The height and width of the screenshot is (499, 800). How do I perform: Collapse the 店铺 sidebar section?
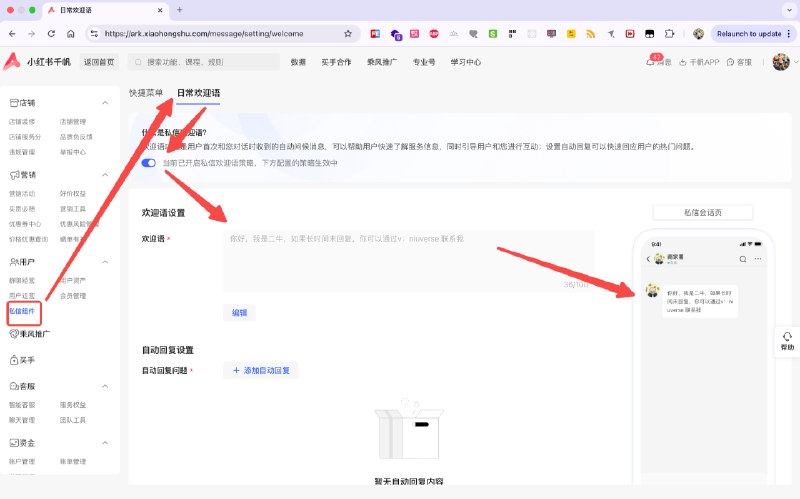coord(105,103)
